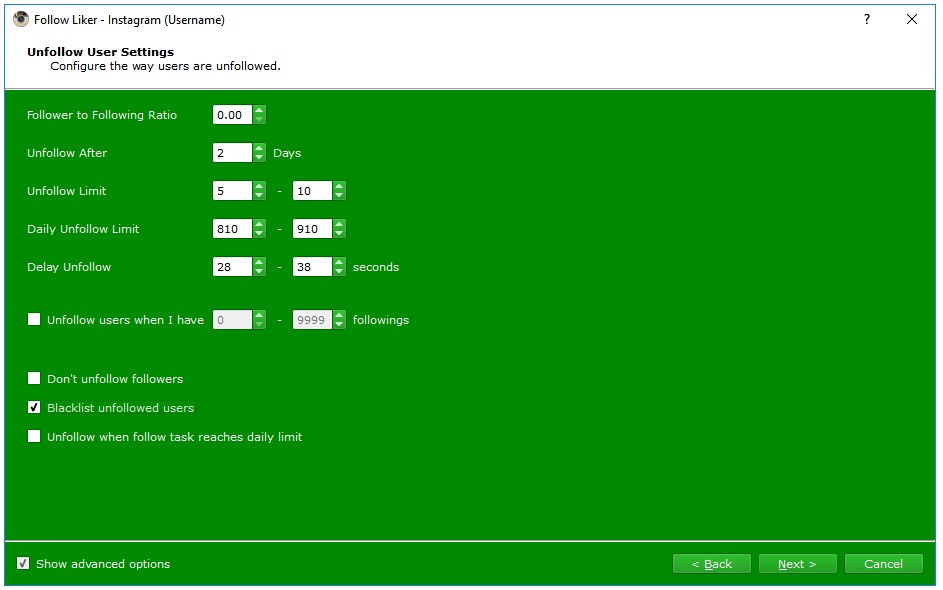The image size is (943, 590).
Task: Toggle Show advanced options checkbox
Action: [x=23, y=564]
